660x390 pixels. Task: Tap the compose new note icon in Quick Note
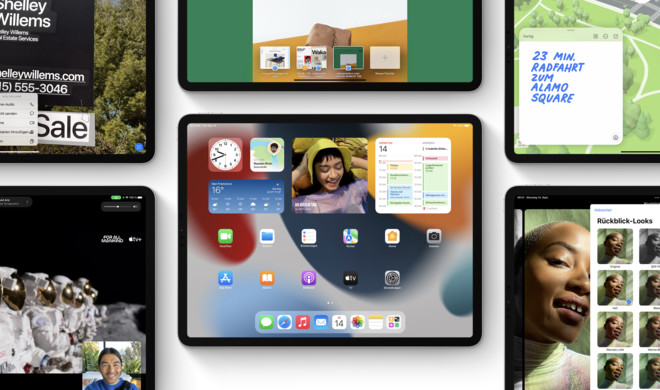click(x=615, y=37)
